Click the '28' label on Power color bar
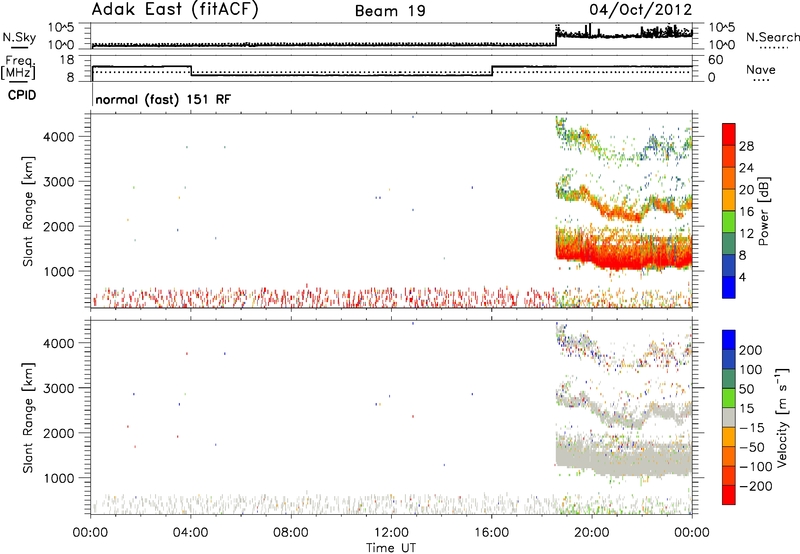800x554 pixels. 746,146
